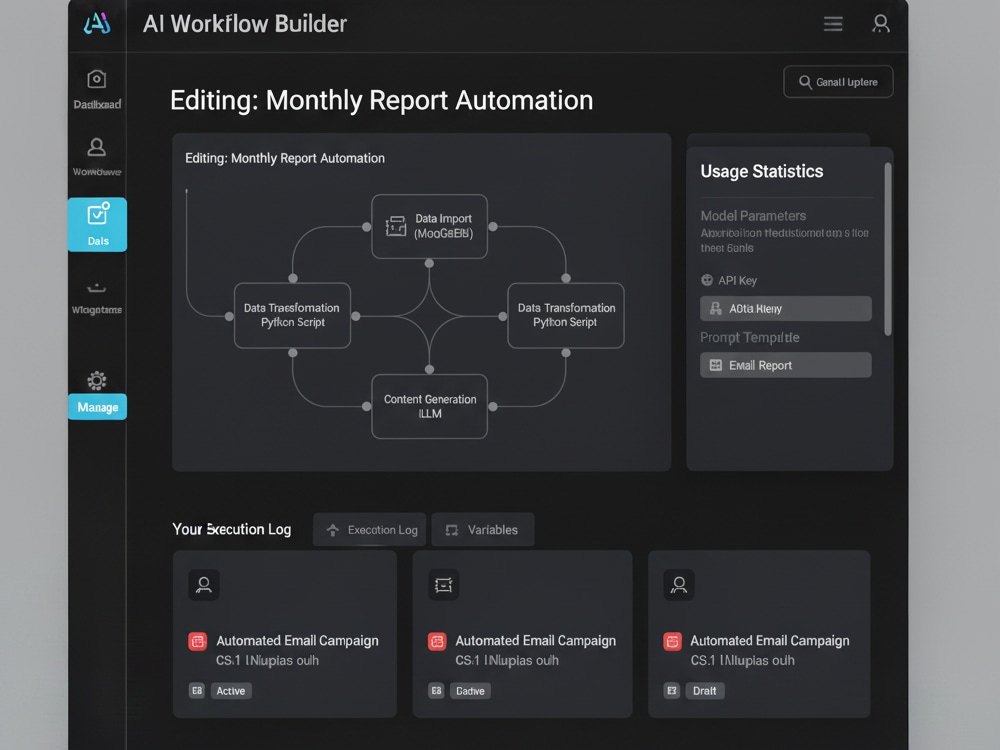The image size is (1000, 750).
Task: Click the Manage button in sidebar
Action: [98, 407]
